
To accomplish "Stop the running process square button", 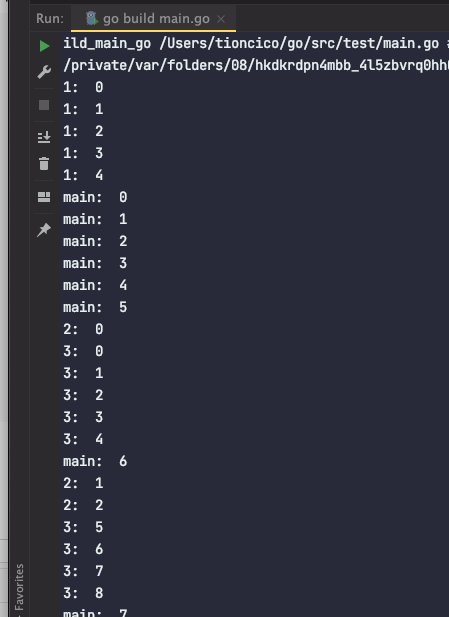I will [x=44, y=105].
